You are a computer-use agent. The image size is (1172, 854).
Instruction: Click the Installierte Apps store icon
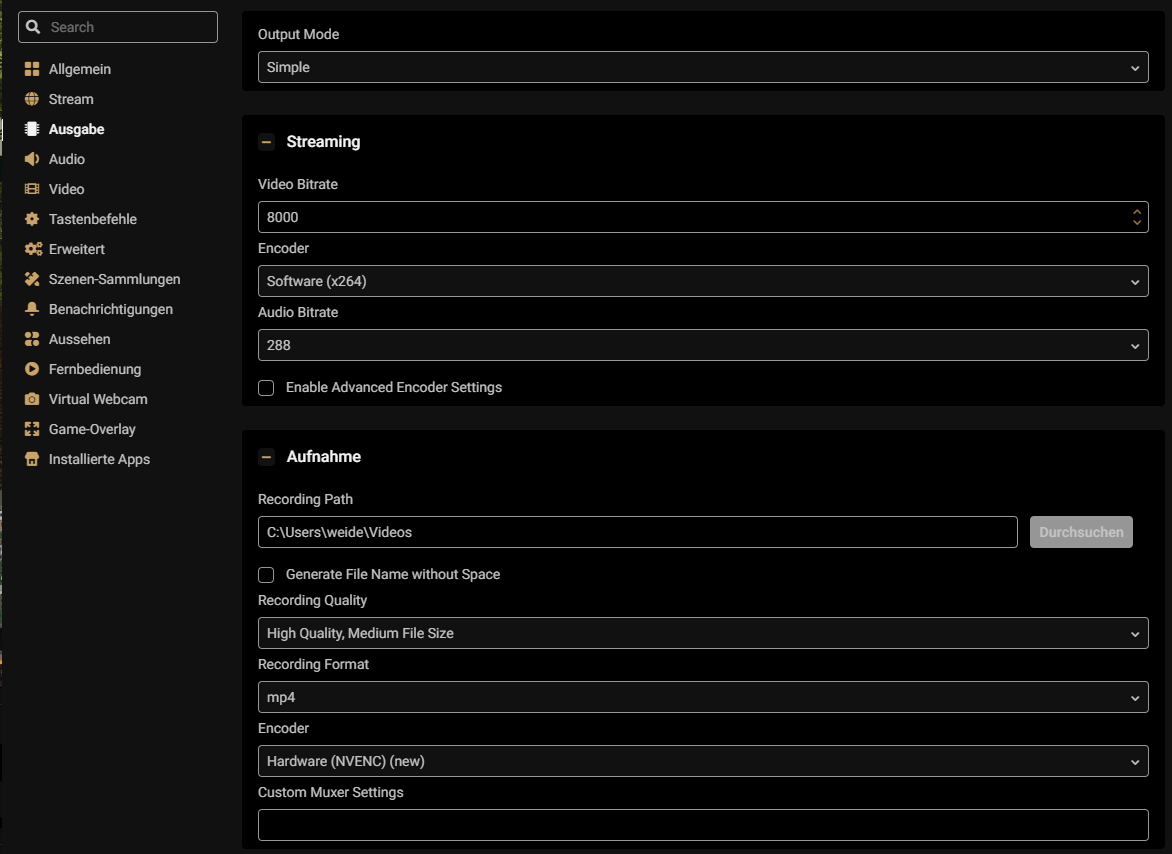31,459
